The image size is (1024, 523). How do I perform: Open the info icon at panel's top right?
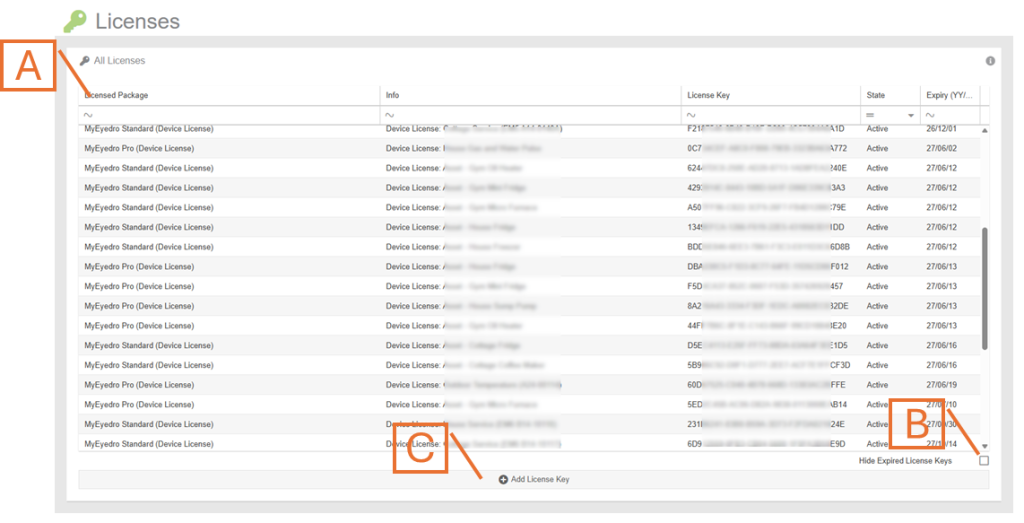pos(990,61)
